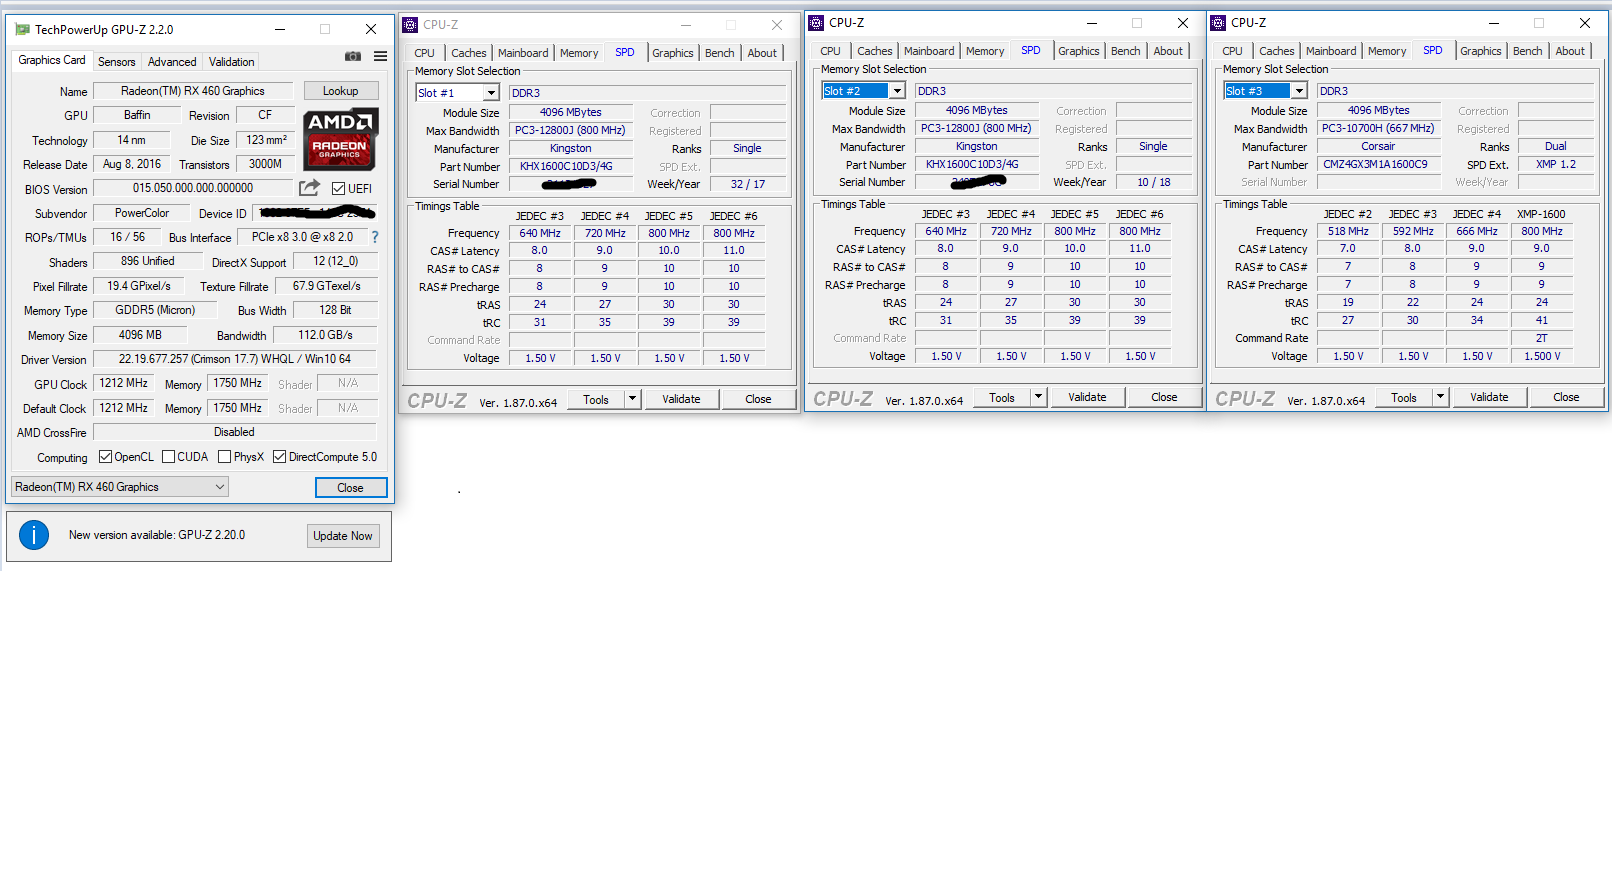This screenshot has height=878, width=1612.
Task: Click the Week/Year value 10 / 18
Action: (x=1154, y=182)
